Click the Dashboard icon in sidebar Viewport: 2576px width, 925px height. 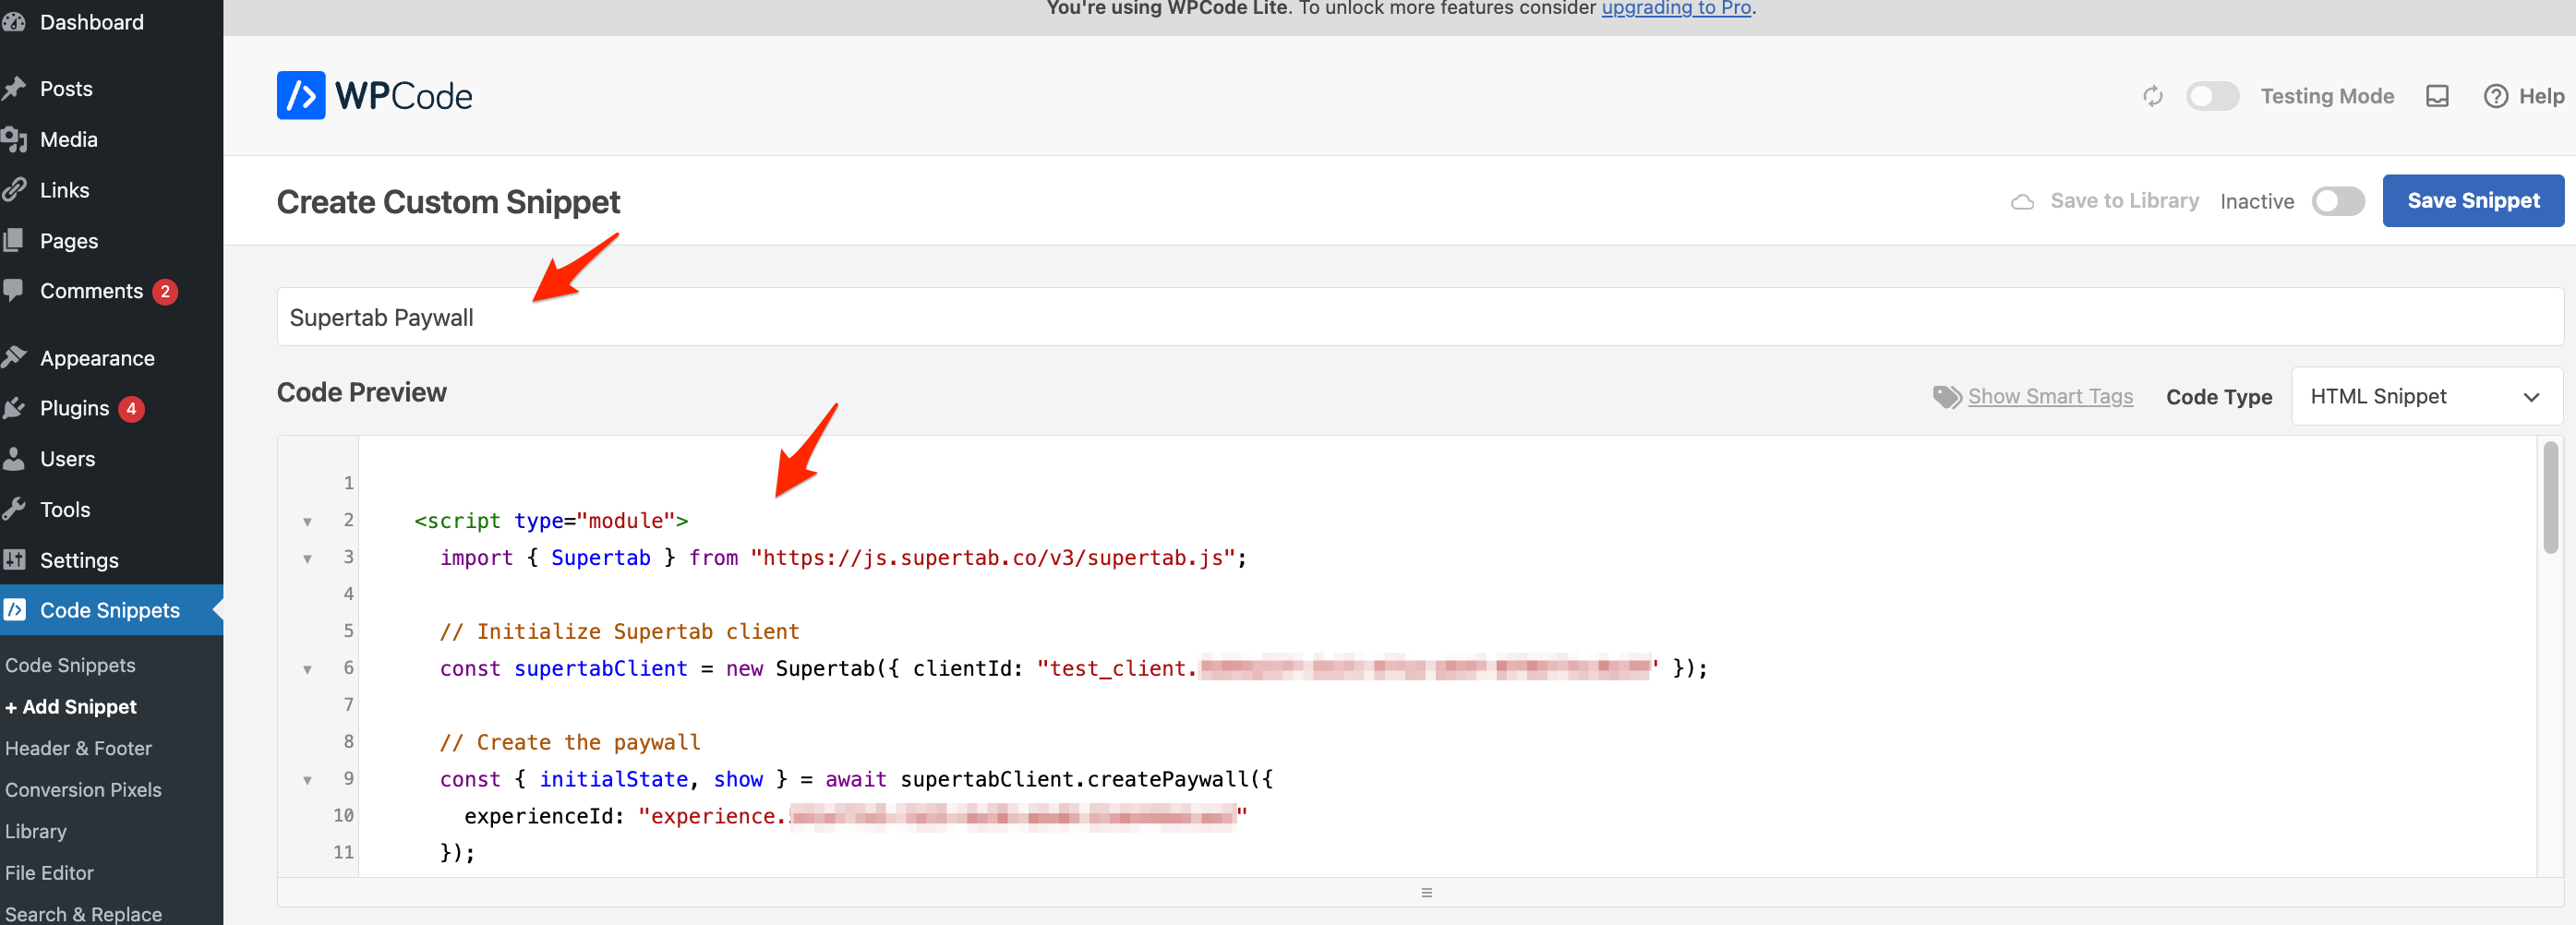[14, 22]
